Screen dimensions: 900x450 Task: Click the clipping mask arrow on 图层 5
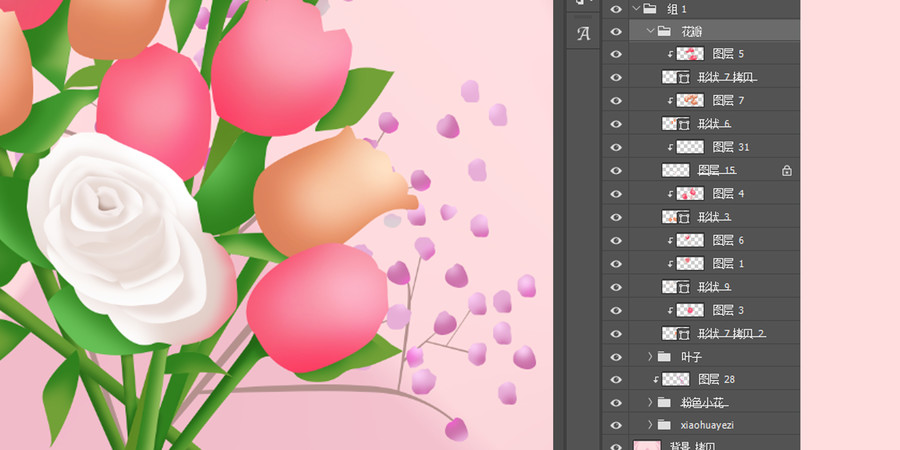pyautogui.click(x=670, y=55)
